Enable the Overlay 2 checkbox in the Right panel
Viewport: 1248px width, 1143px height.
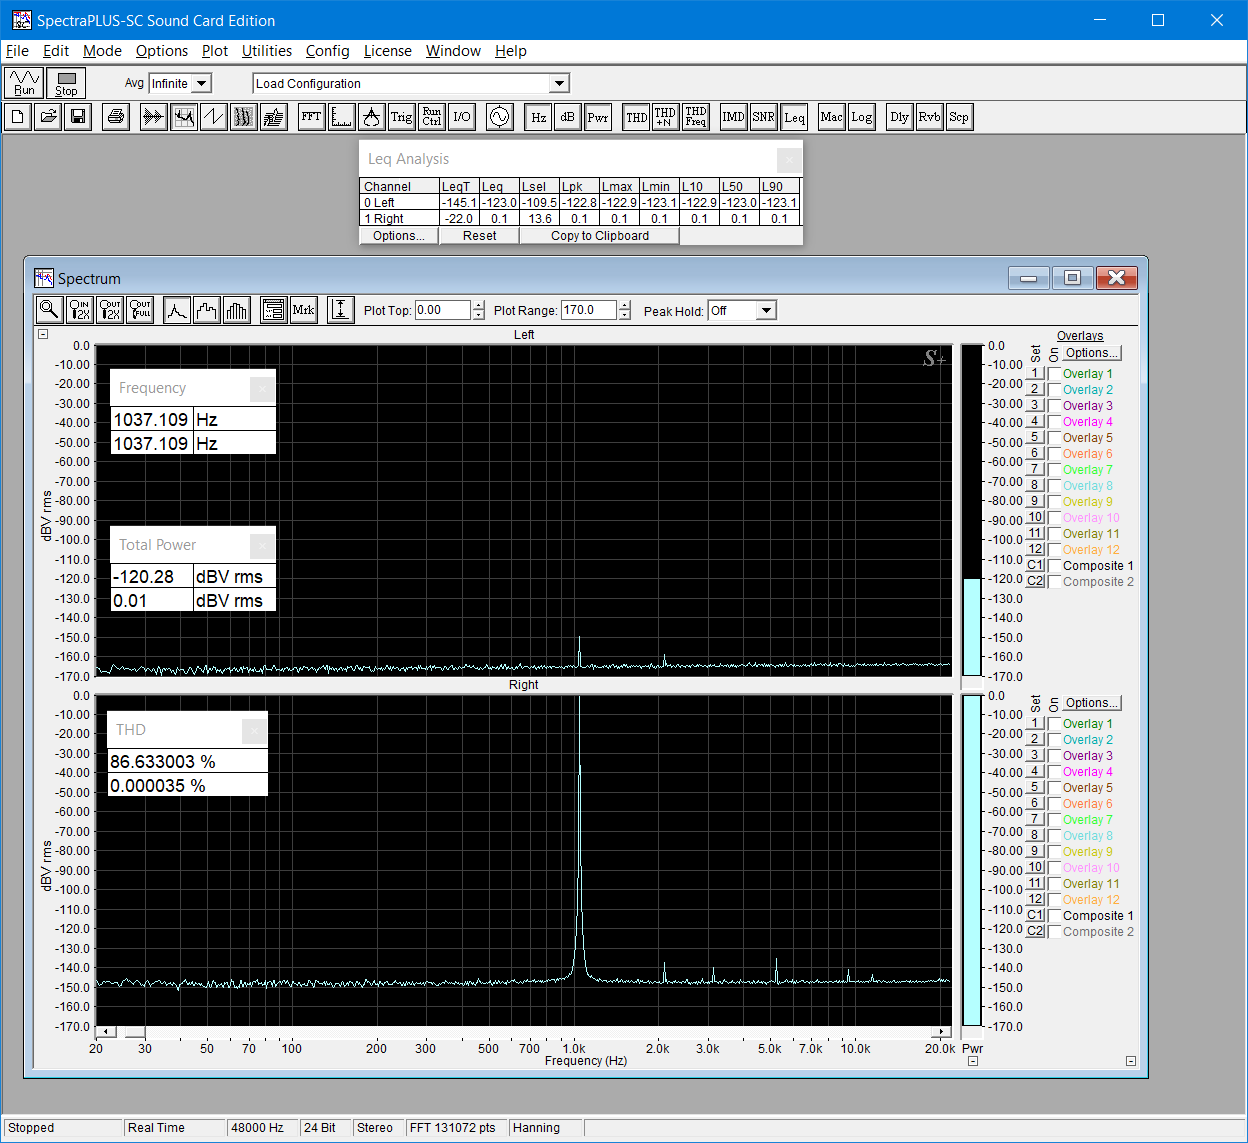coord(1054,740)
